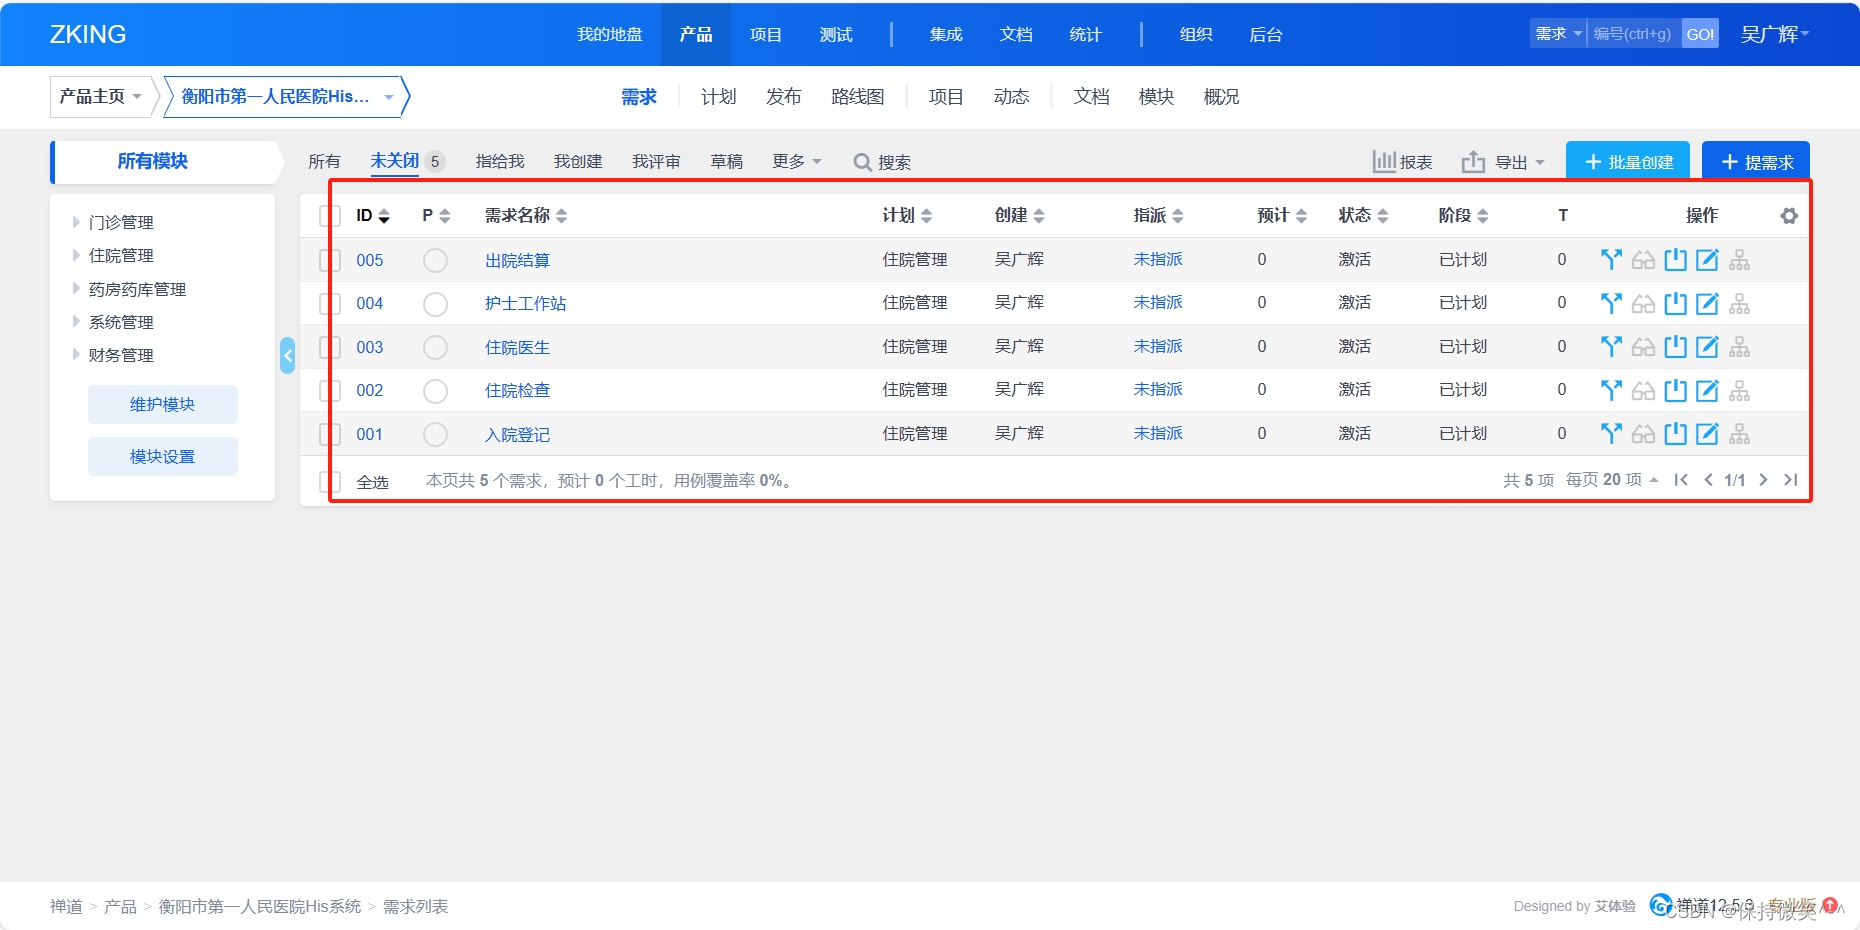Expand the 系统管理 module tree node

[76, 321]
